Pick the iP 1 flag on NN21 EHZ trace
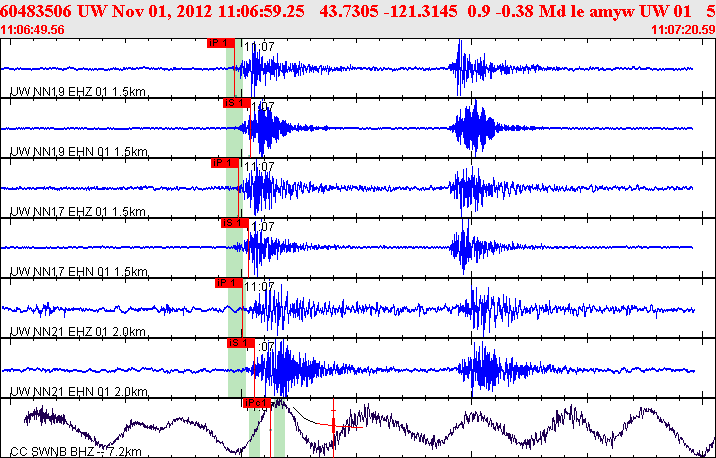The height and width of the screenshot is (458, 716). click(x=228, y=283)
